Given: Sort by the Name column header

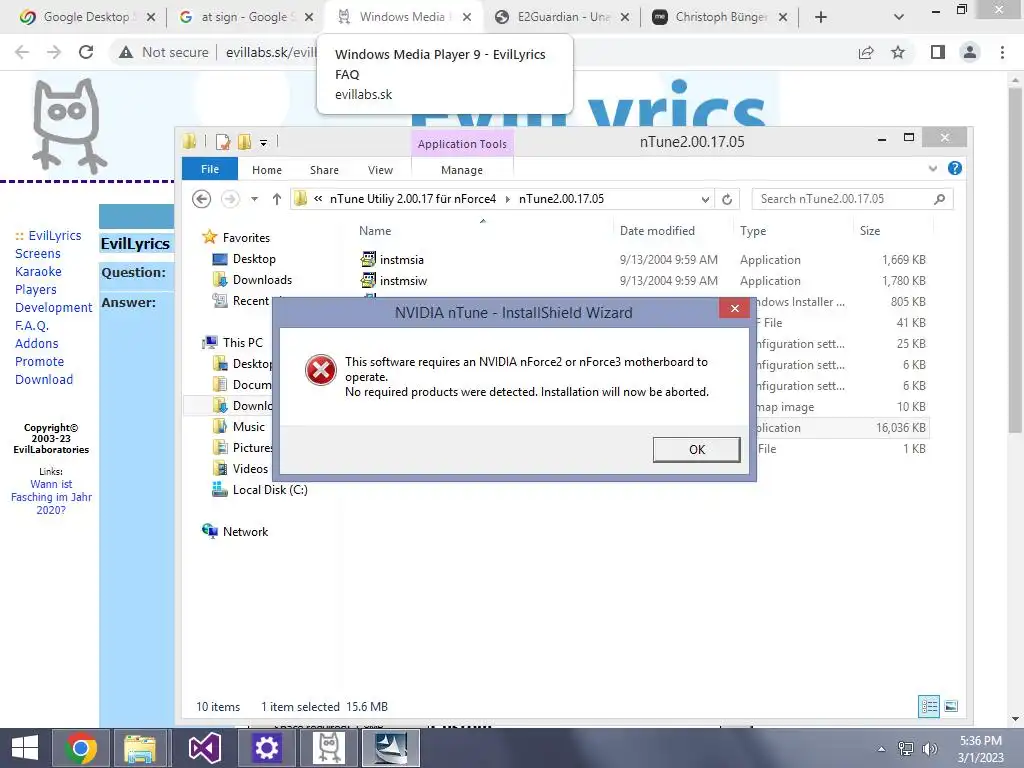Looking at the screenshot, I should (375, 231).
